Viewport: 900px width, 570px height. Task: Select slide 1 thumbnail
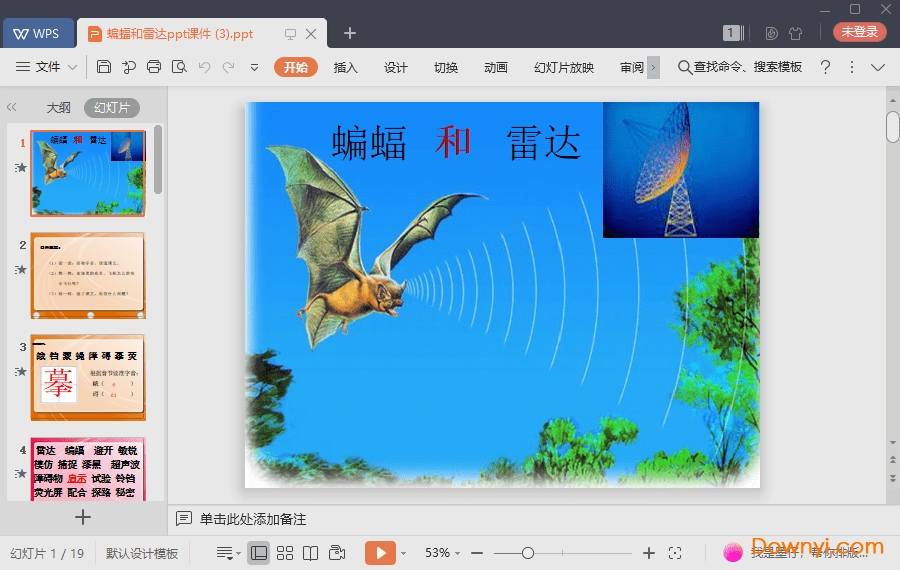(x=88, y=173)
